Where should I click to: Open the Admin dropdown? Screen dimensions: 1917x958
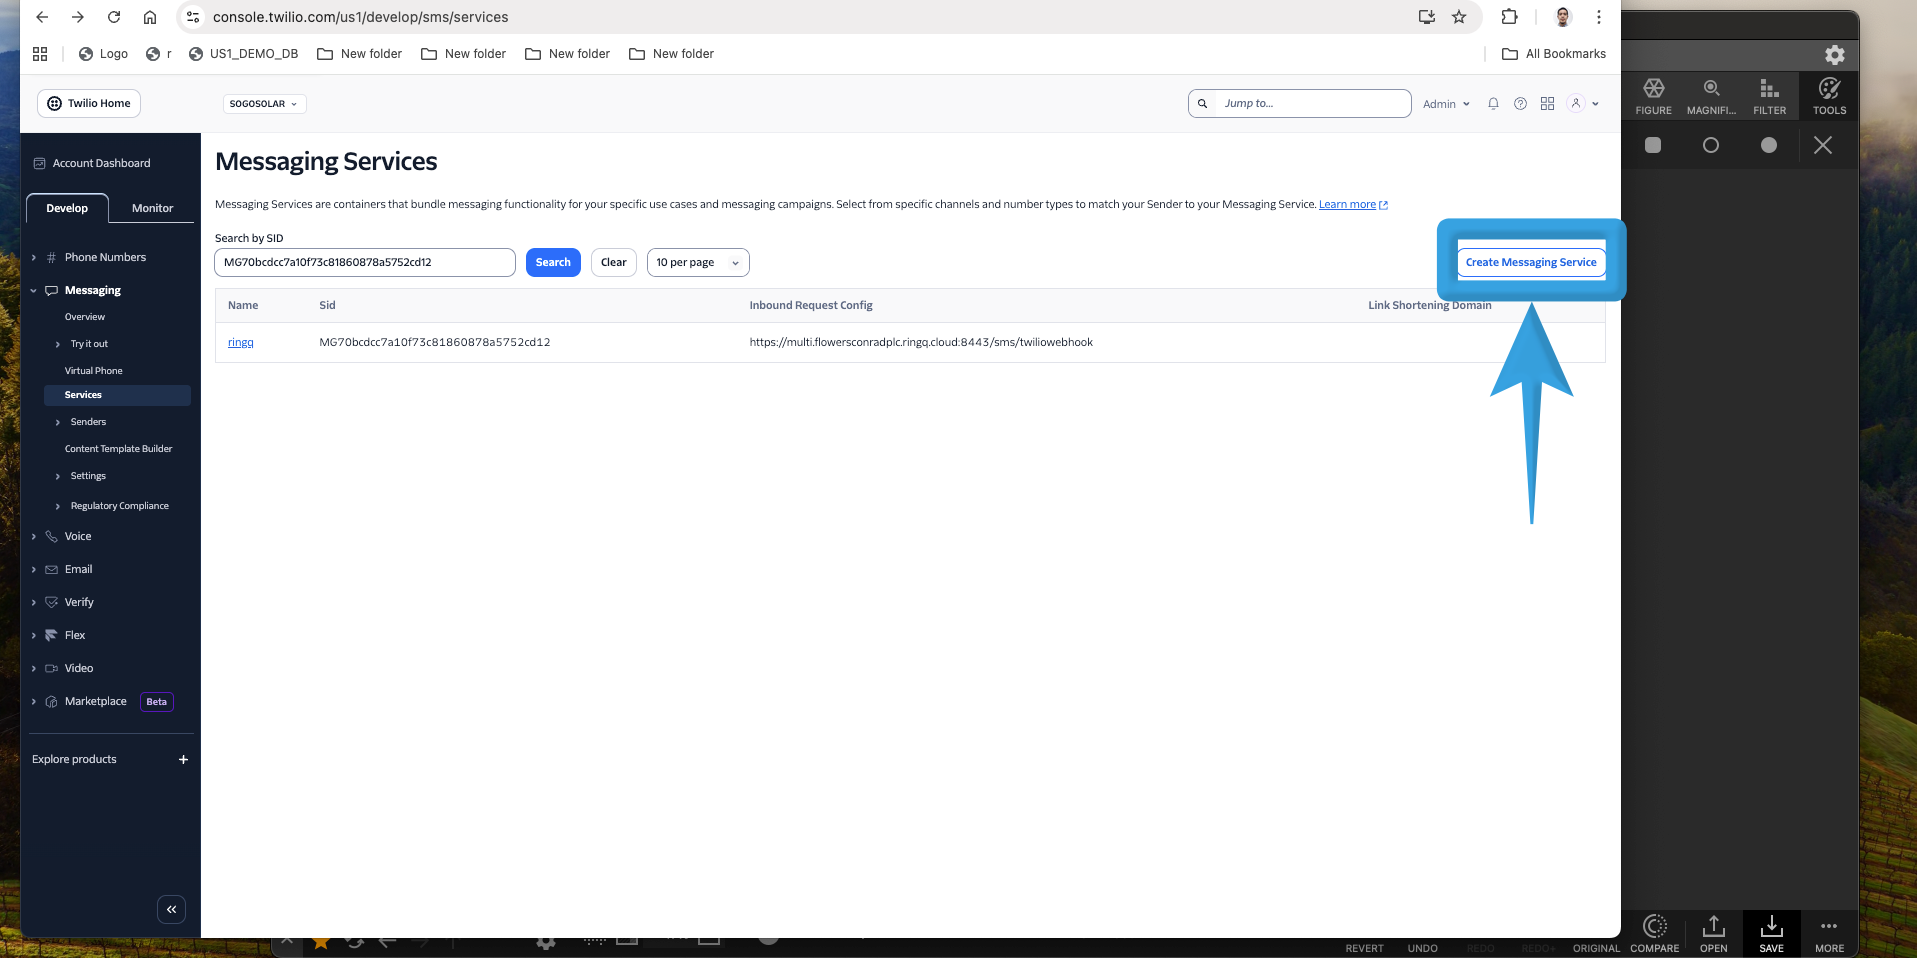click(1446, 104)
